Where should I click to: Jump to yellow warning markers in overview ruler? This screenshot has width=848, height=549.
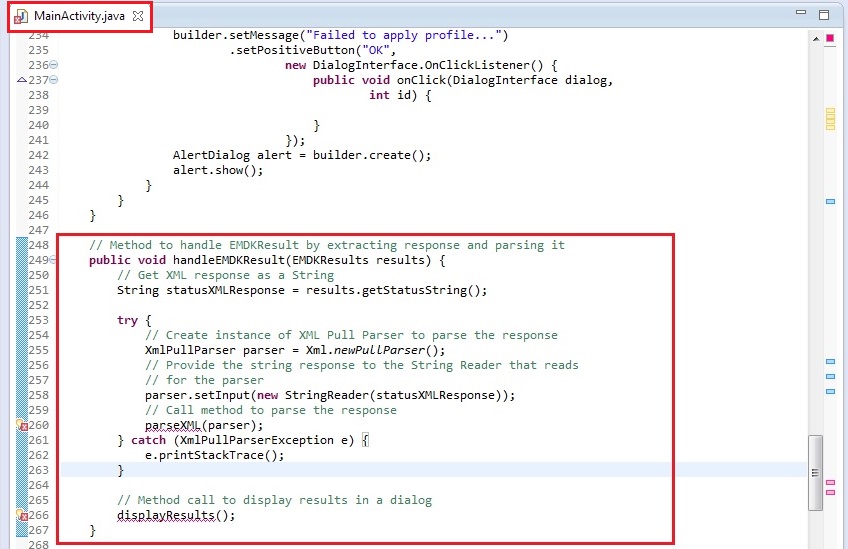point(830,119)
